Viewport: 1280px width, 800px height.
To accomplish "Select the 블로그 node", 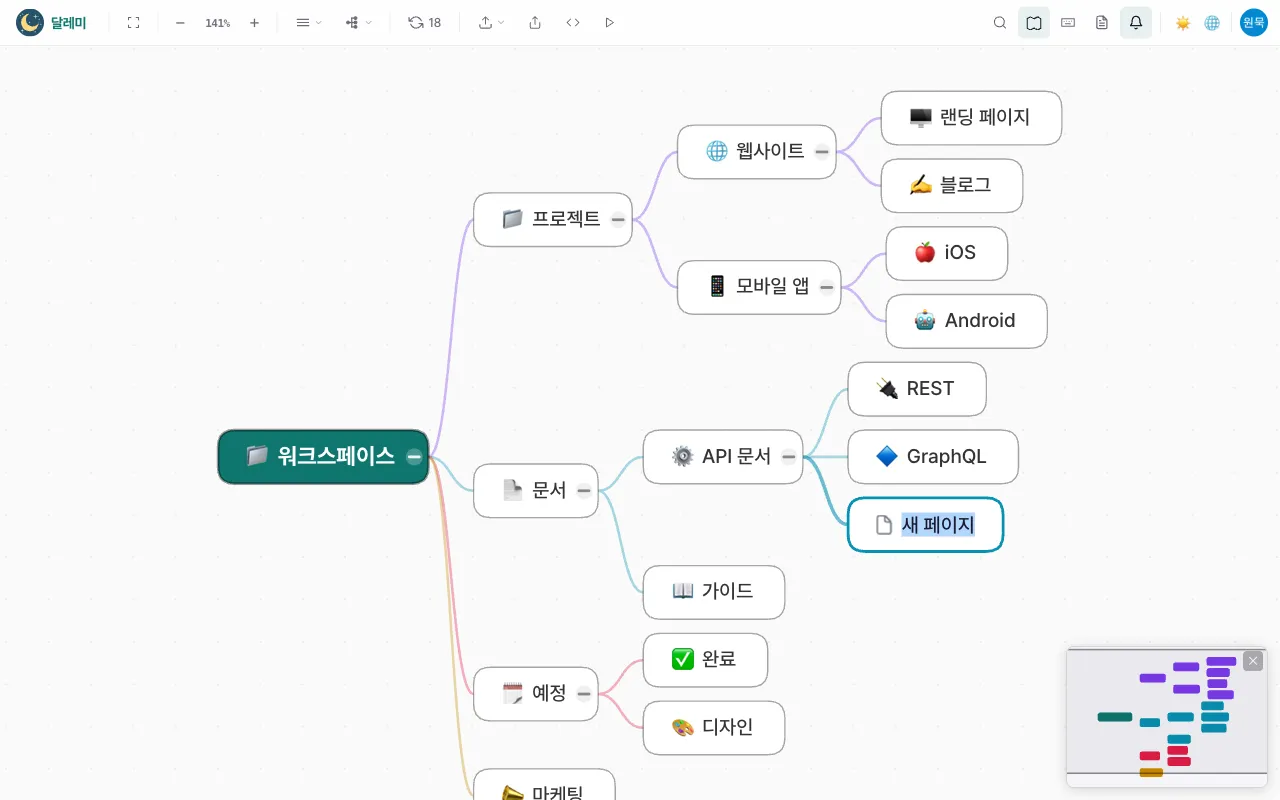I will pyautogui.click(x=952, y=185).
